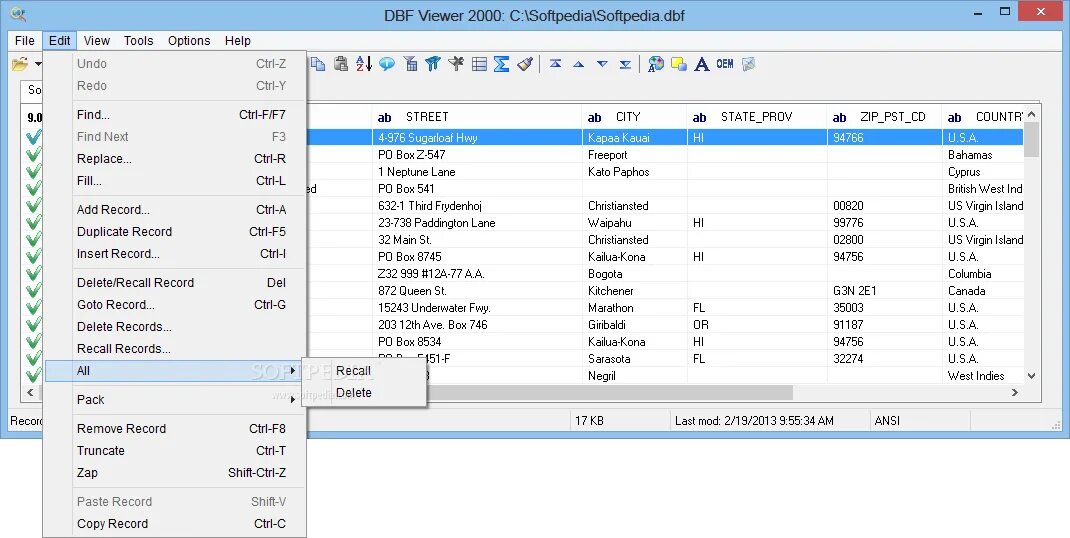The height and width of the screenshot is (538, 1070).
Task: Toggle checkmark on the Freeport record row
Action: [x=33, y=155]
